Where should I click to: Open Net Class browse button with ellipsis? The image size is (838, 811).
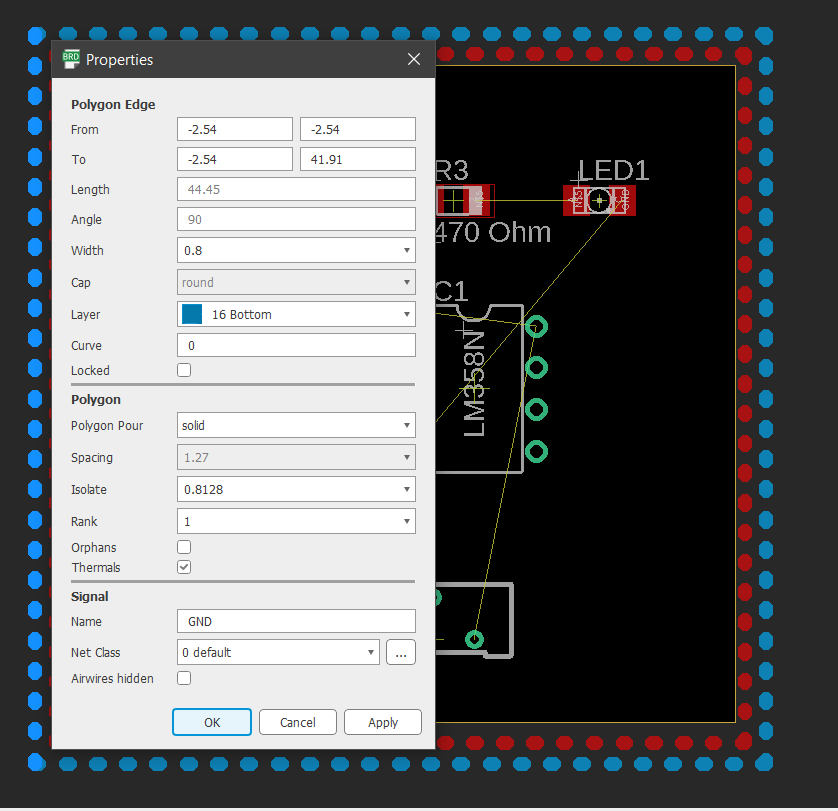pyautogui.click(x=401, y=653)
